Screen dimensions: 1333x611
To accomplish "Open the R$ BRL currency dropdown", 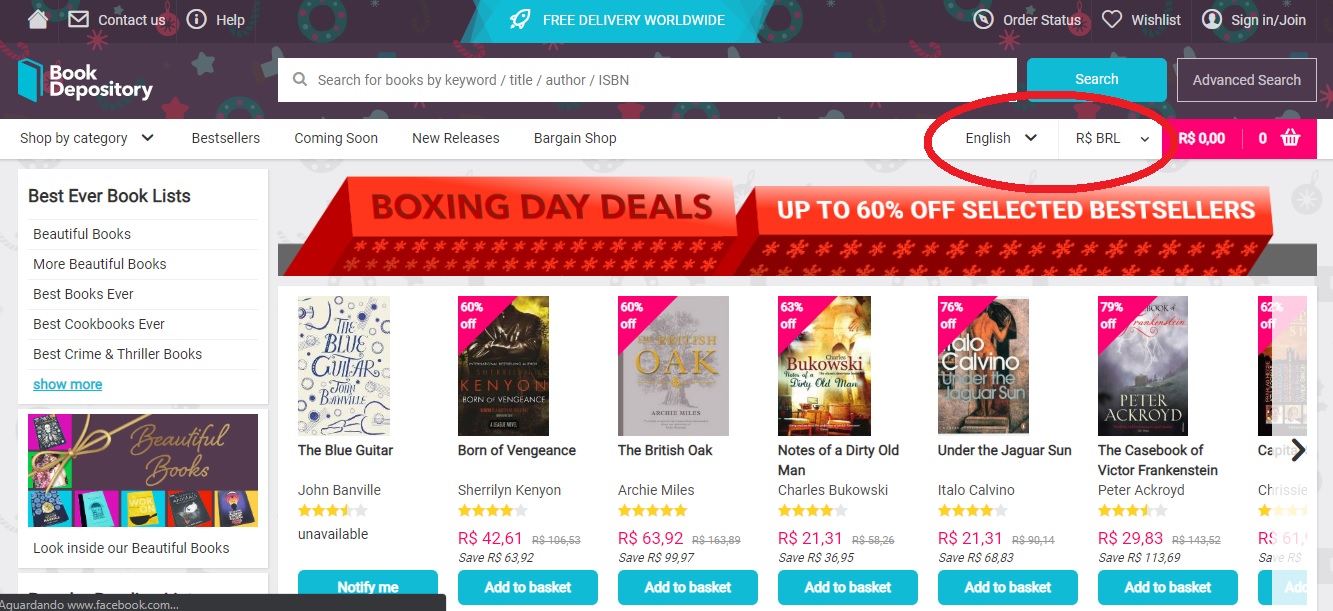I will [x=1112, y=138].
